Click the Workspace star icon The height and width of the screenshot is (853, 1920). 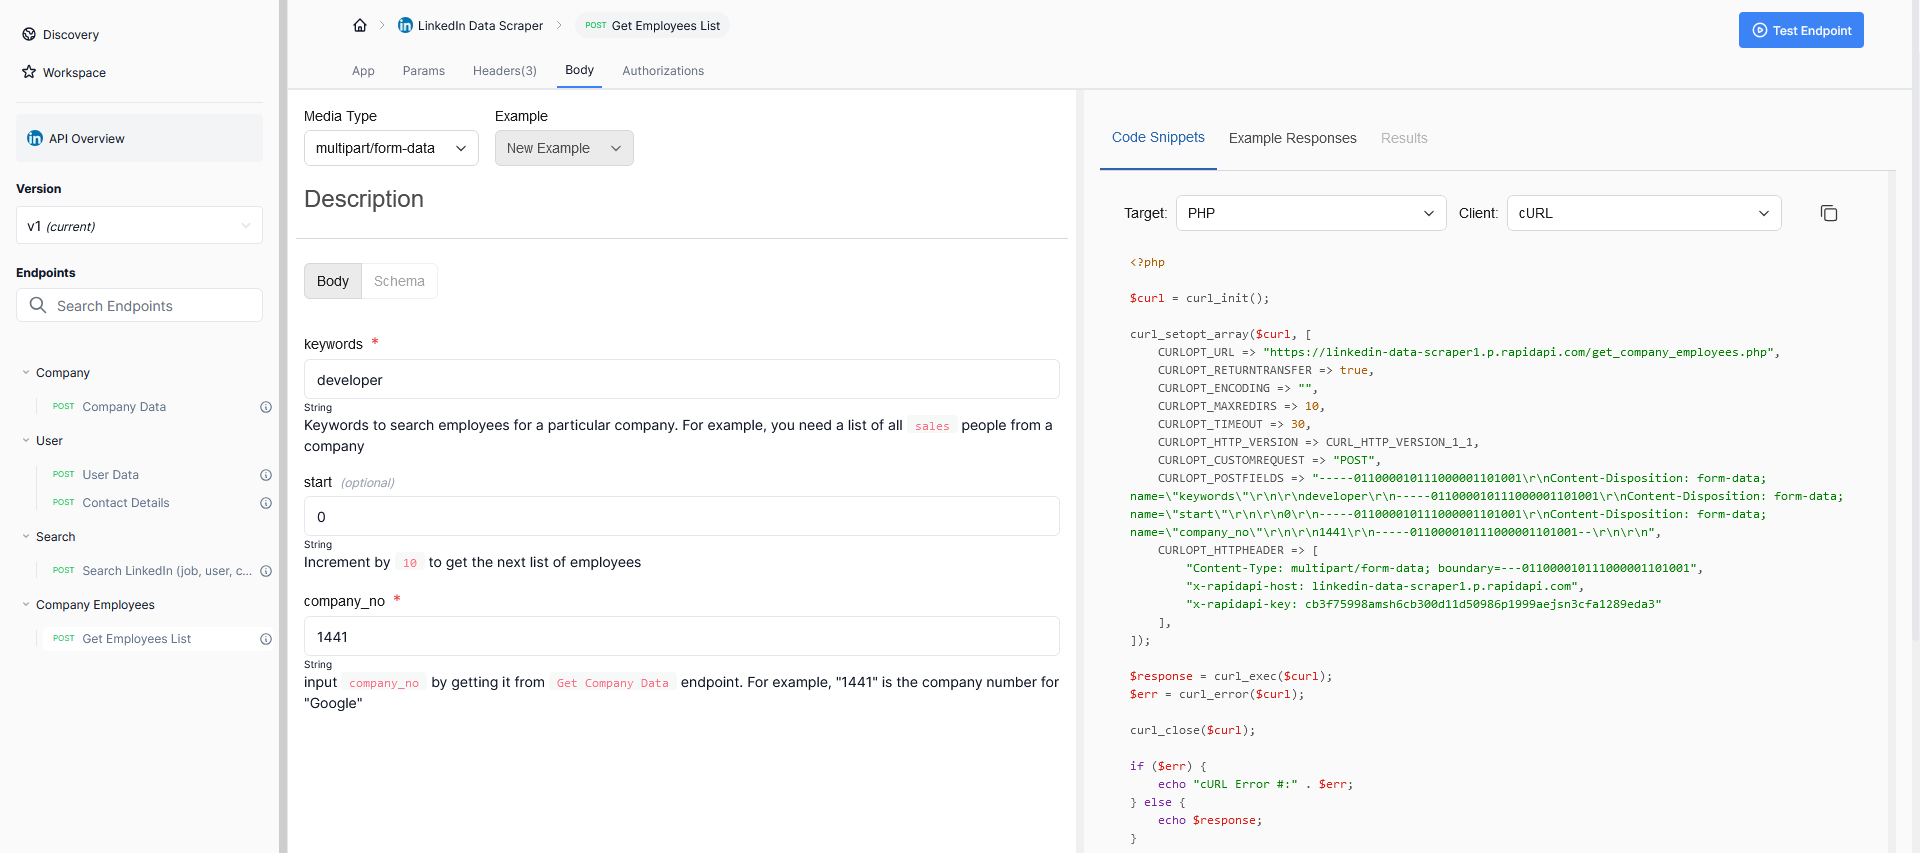[29, 72]
